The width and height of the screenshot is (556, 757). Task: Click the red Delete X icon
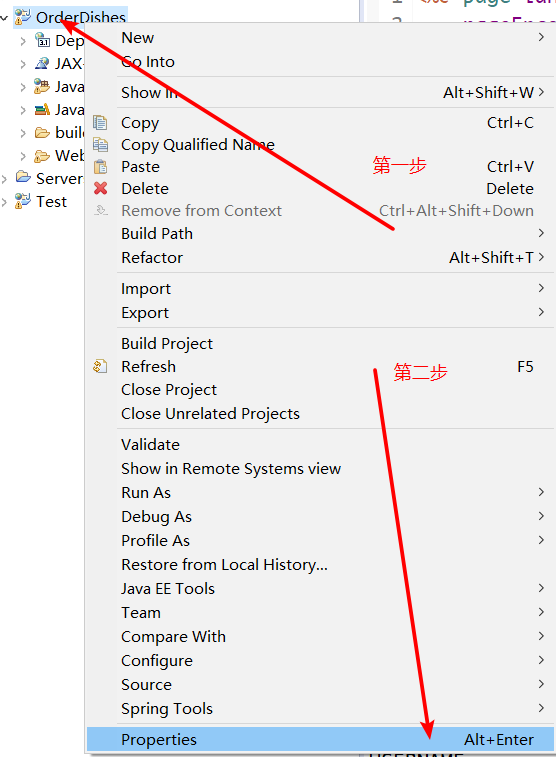pyautogui.click(x=100, y=188)
